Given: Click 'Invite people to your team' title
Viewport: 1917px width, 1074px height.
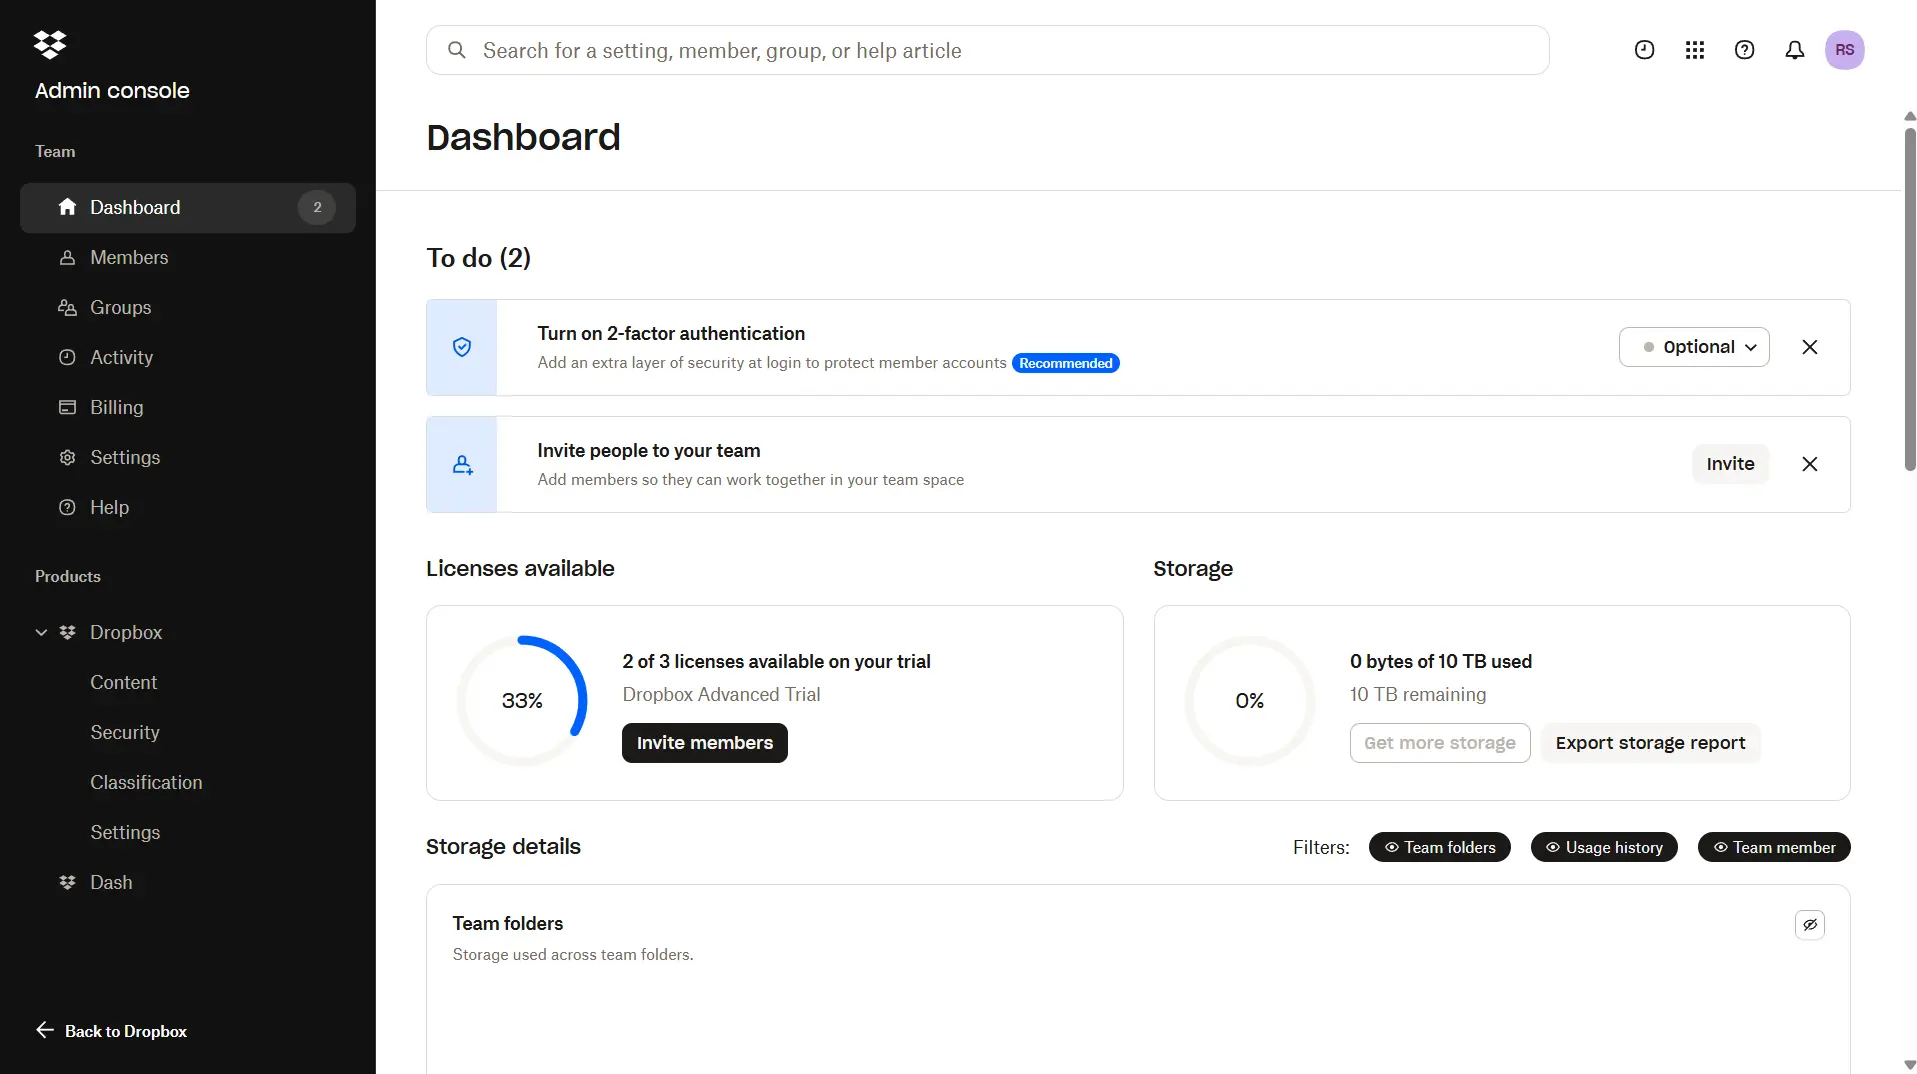Looking at the screenshot, I should 648,450.
